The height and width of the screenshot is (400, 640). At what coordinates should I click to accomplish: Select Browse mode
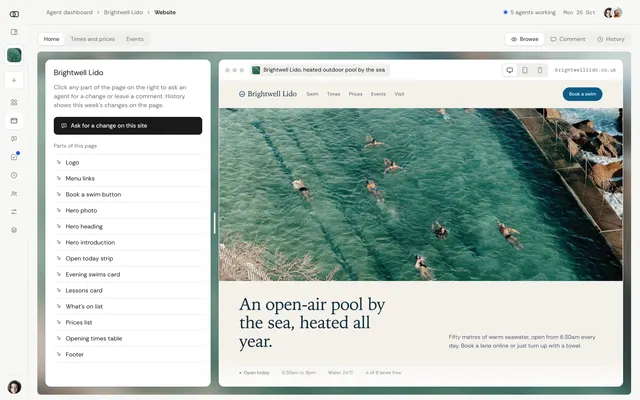[x=524, y=39]
